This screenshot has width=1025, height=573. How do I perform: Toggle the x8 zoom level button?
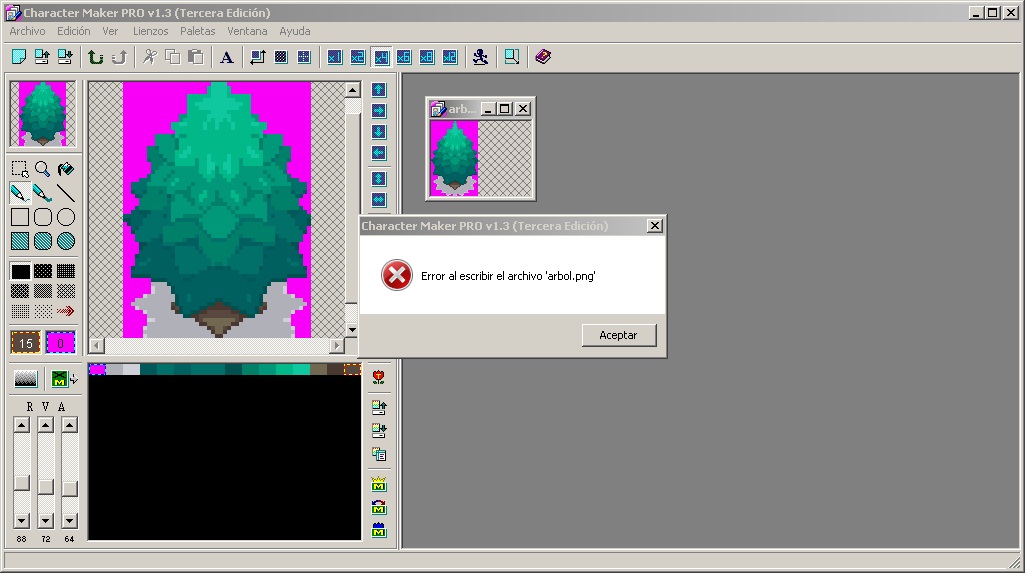(x=427, y=57)
